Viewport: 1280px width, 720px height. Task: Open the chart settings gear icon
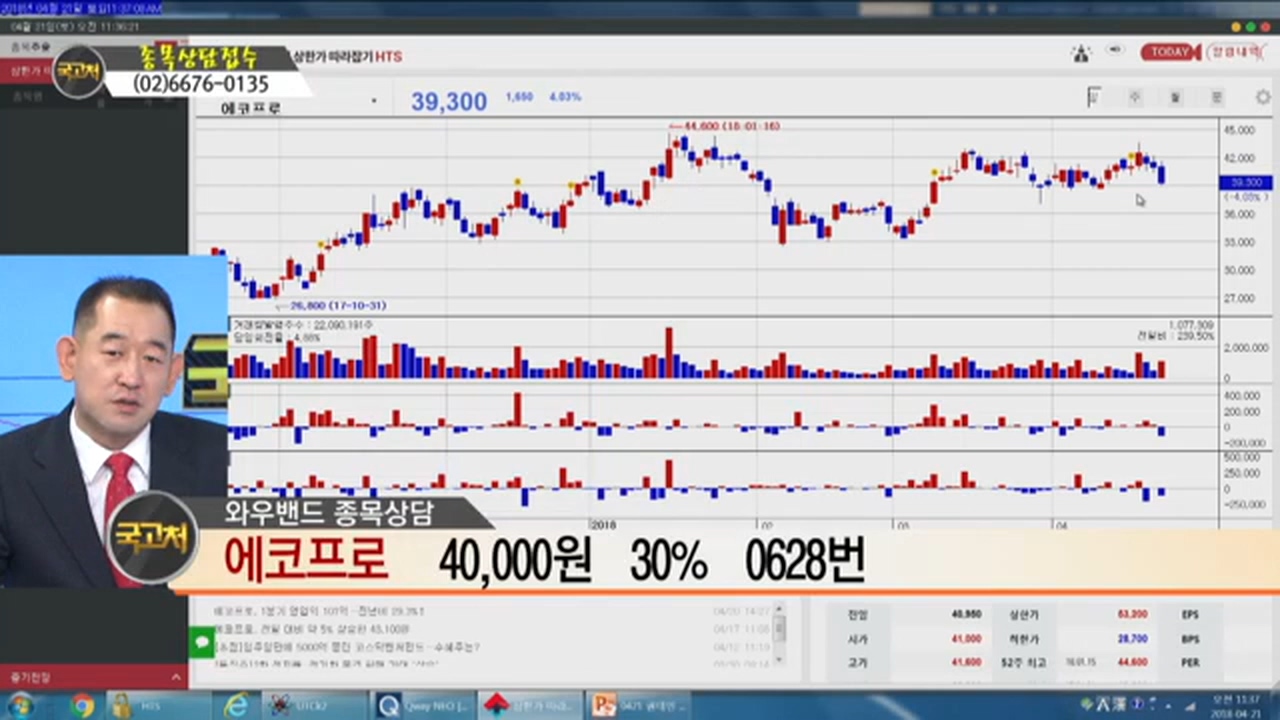tap(1263, 97)
